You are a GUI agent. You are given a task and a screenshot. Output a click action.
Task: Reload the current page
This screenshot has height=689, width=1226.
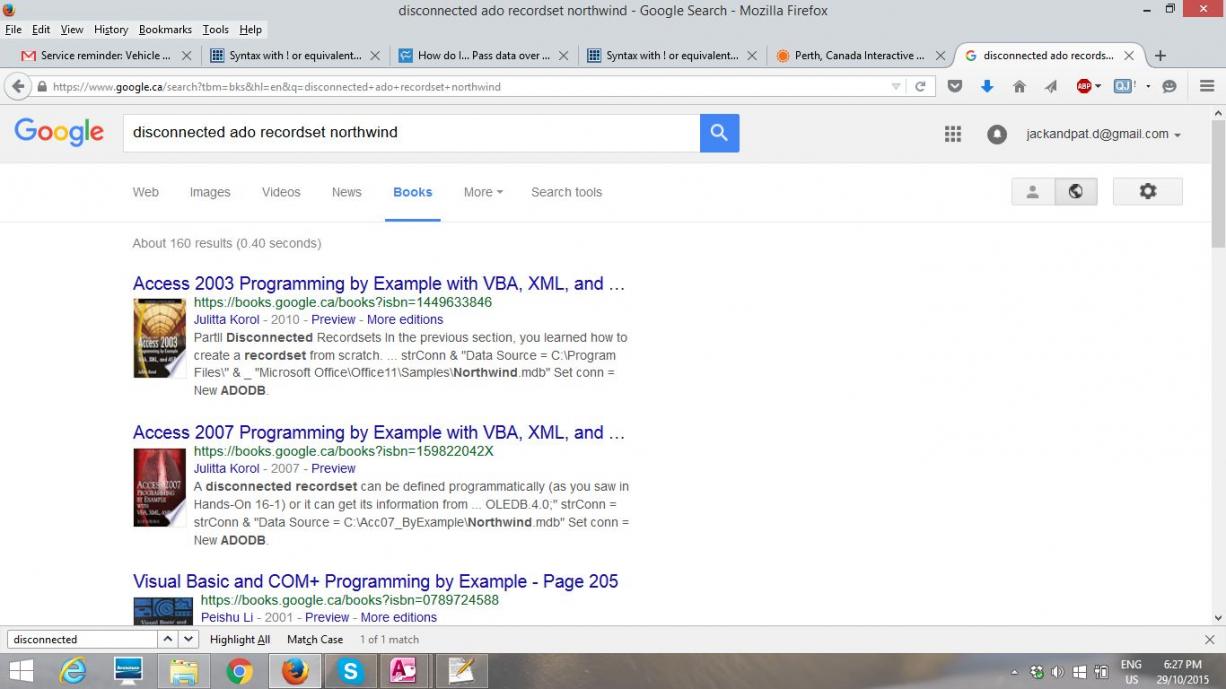(x=920, y=87)
